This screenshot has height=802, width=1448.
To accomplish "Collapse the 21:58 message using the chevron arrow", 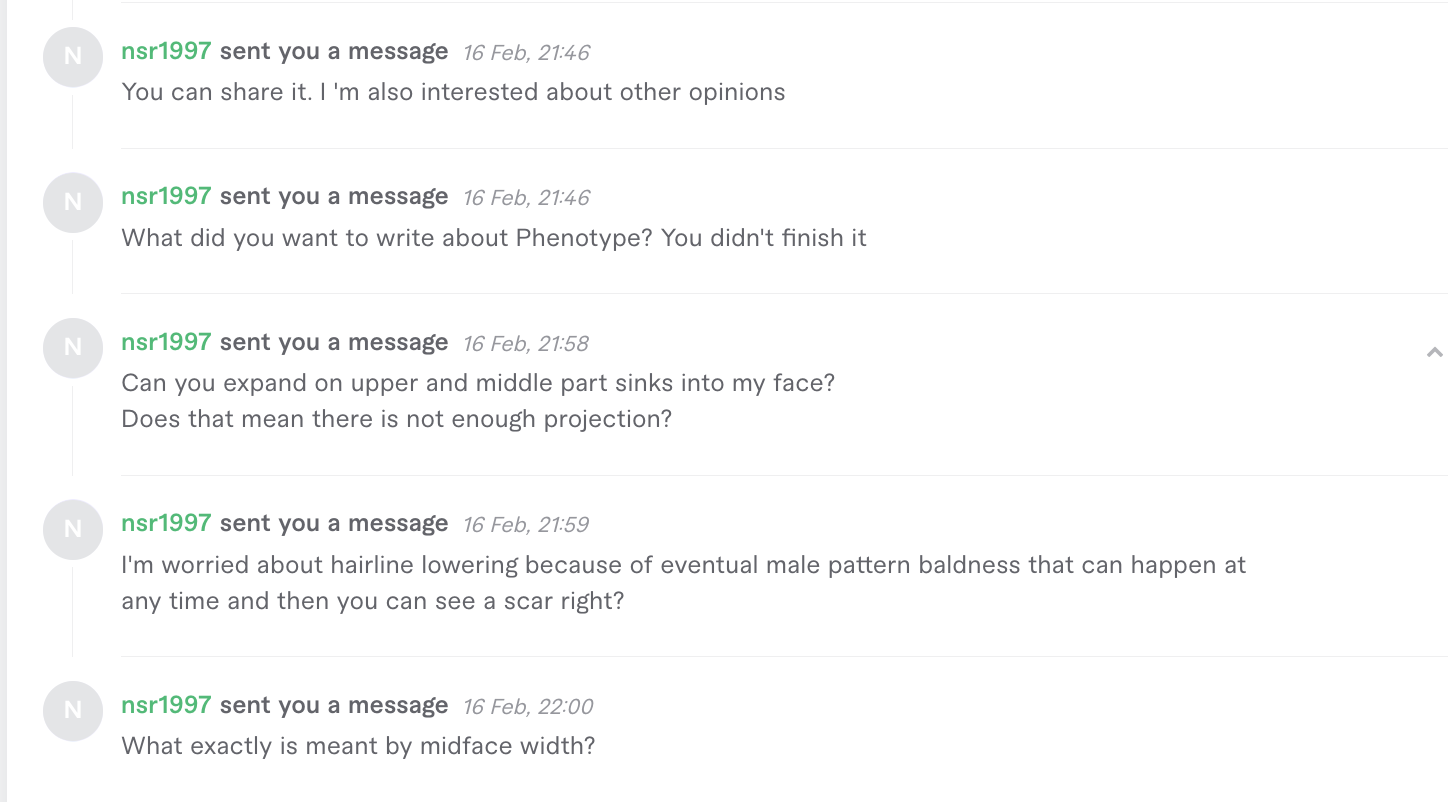I will coord(1435,352).
